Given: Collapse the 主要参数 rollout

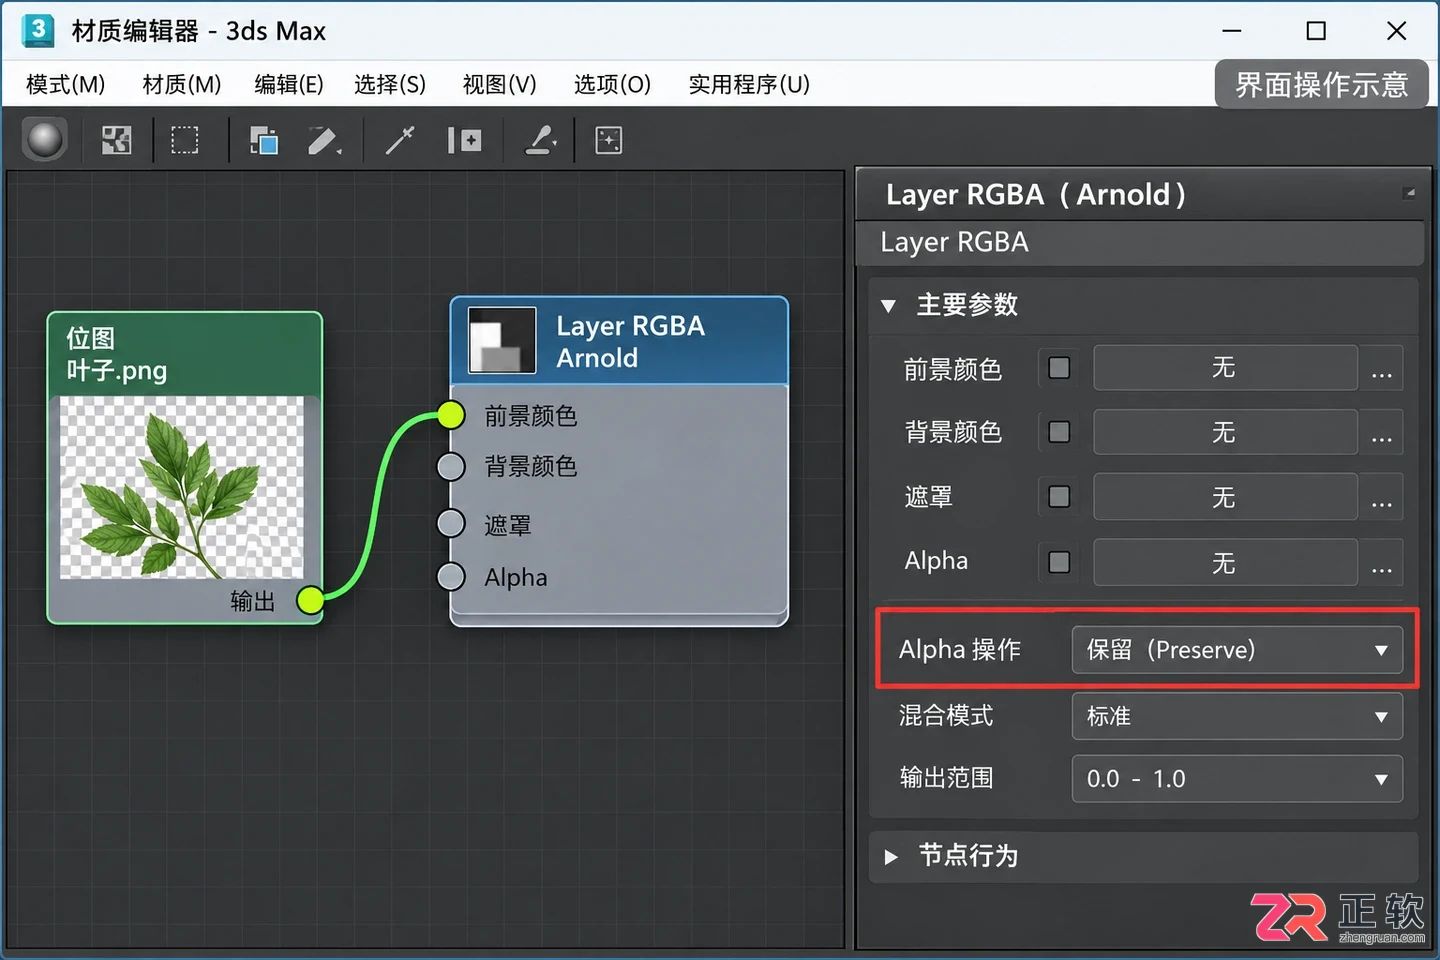Looking at the screenshot, I should [x=888, y=306].
